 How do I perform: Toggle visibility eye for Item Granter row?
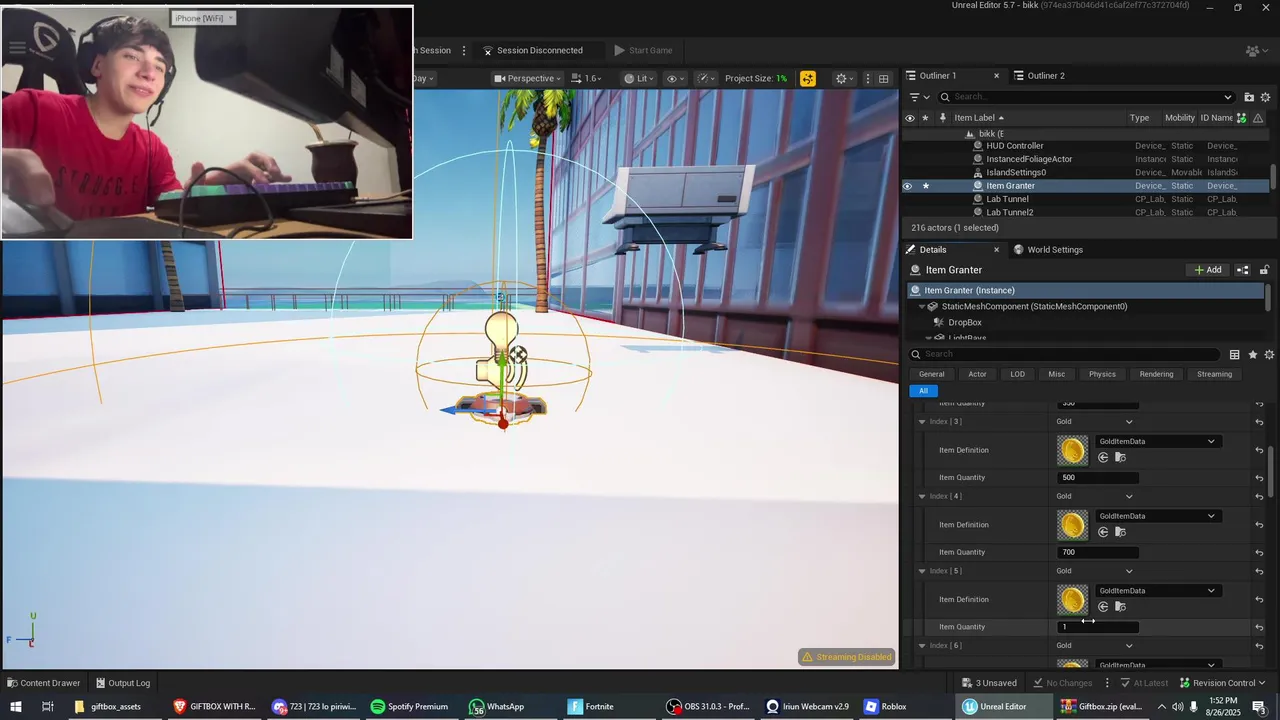coord(908,186)
